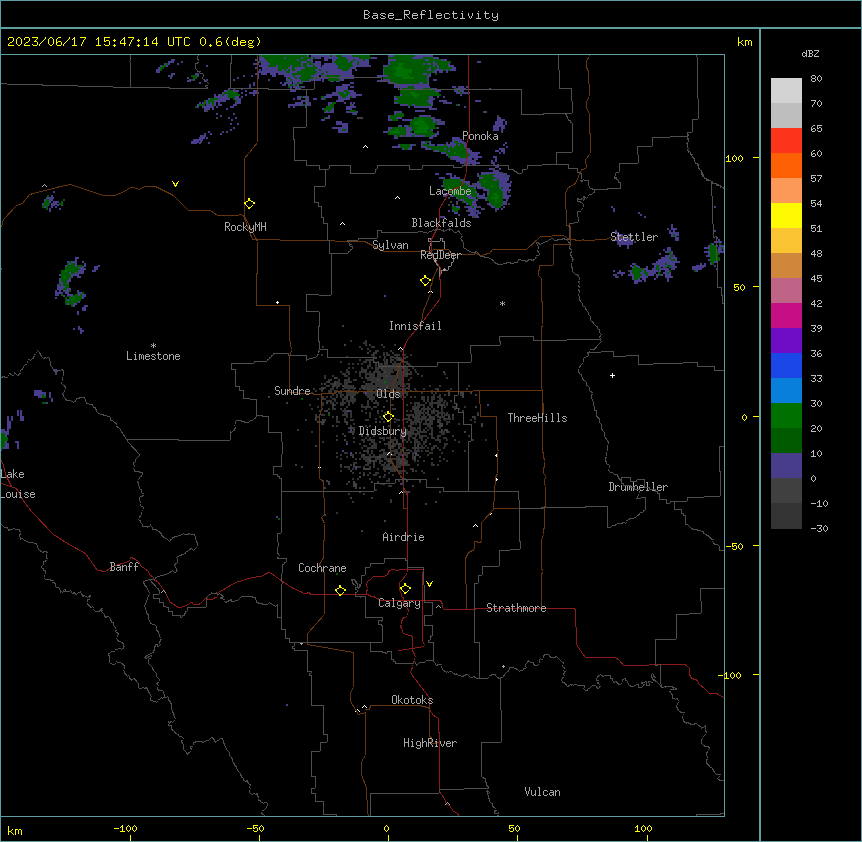Click the Innisfail label

point(415,326)
